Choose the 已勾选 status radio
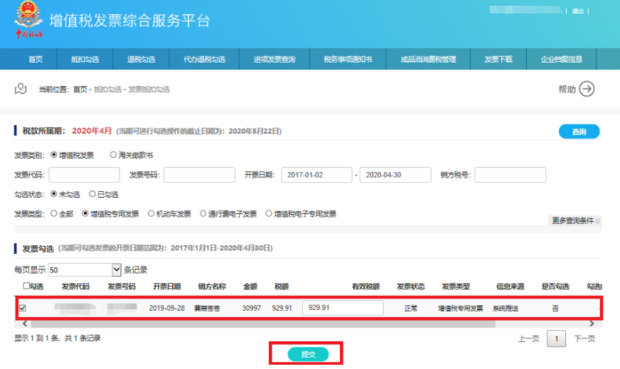The width and height of the screenshot is (620, 369). coord(92,194)
